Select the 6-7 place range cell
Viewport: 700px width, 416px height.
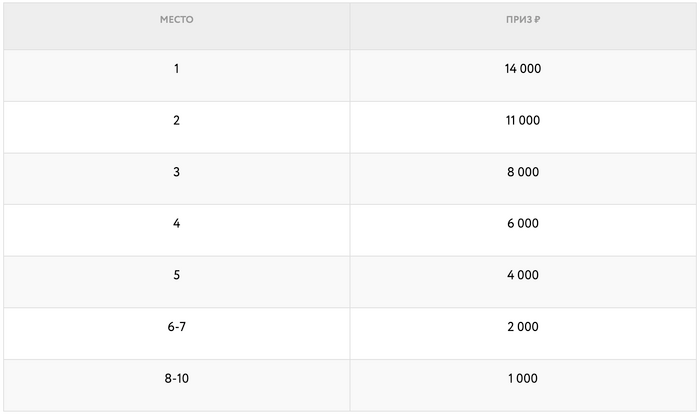point(176,327)
